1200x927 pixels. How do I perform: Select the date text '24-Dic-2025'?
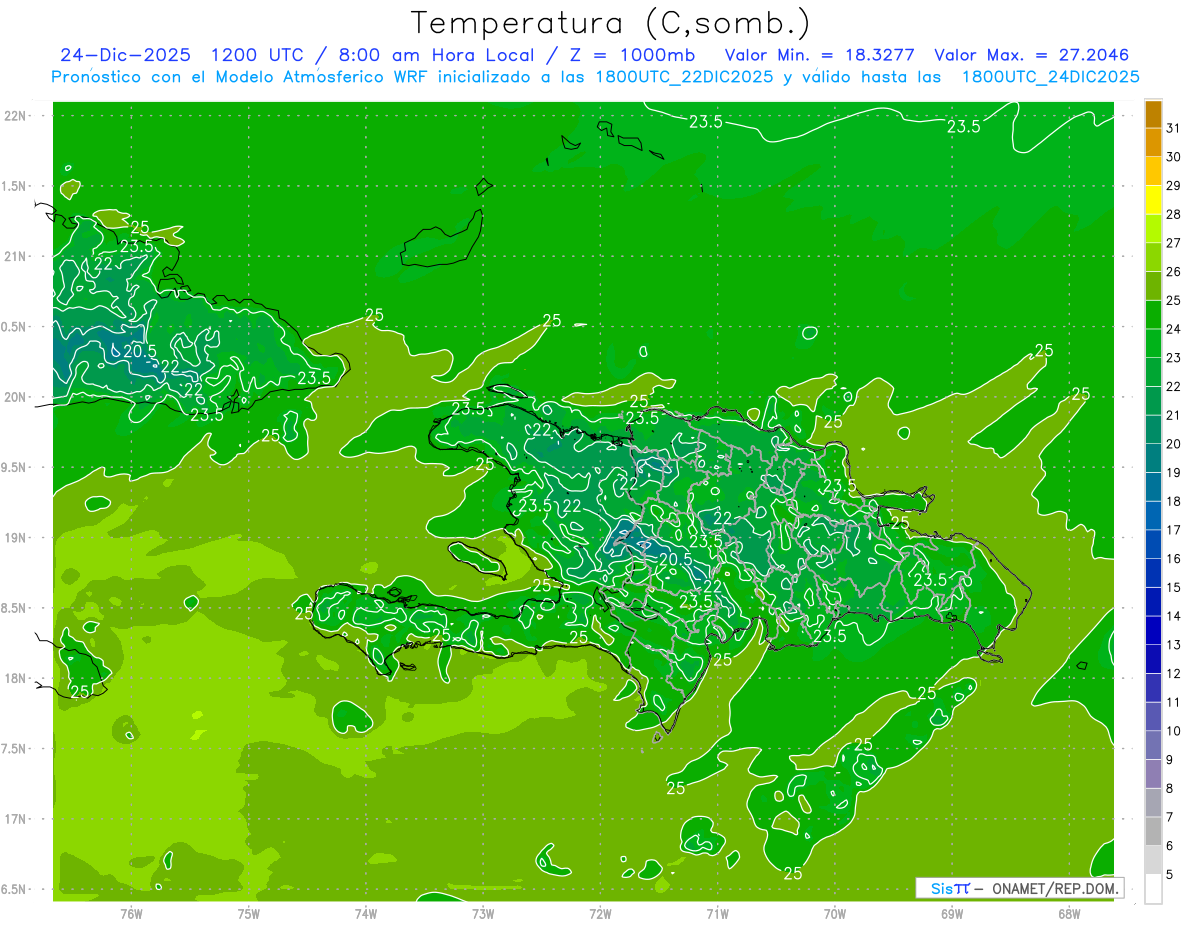pos(125,55)
